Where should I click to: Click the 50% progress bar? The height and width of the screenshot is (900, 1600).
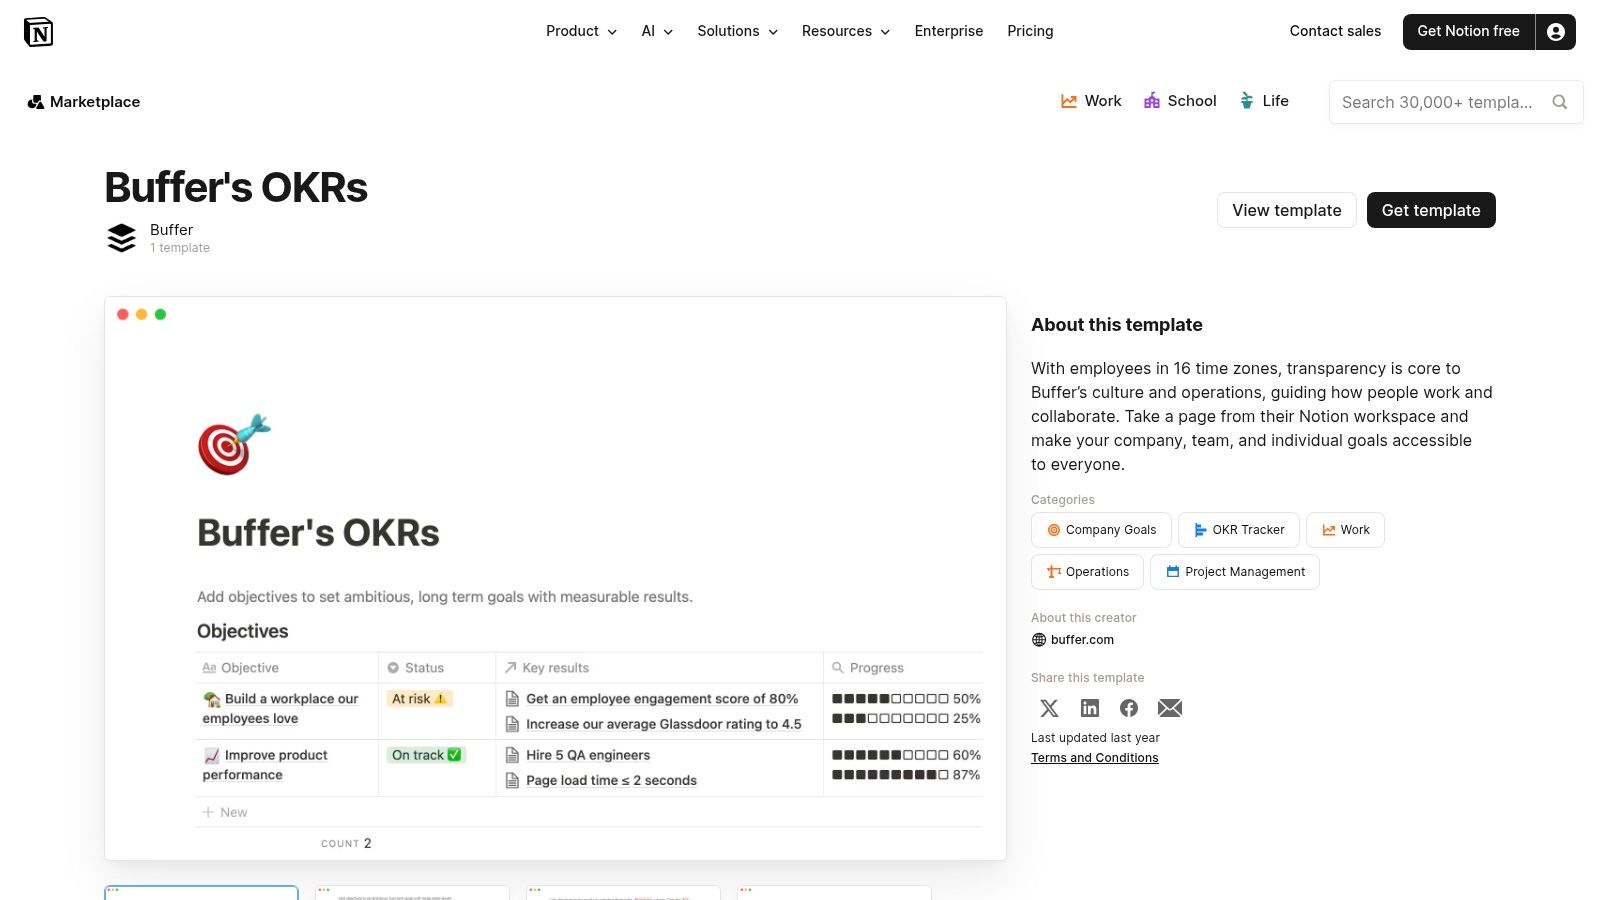[x=906, y=699]
